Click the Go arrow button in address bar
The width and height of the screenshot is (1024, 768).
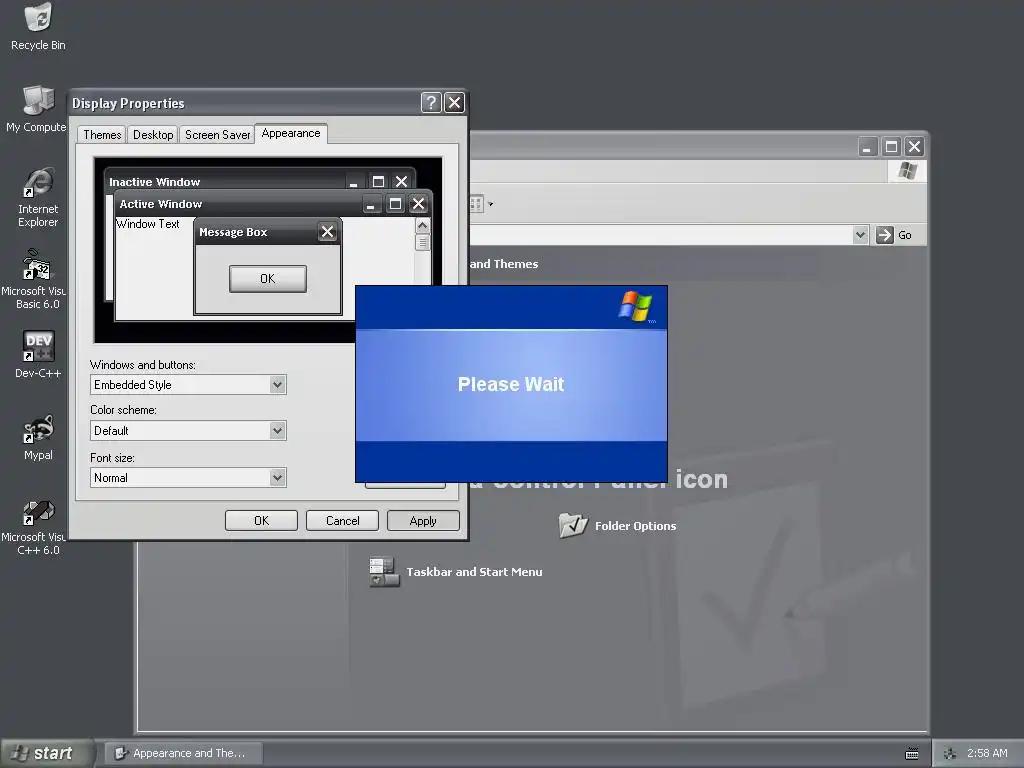(x=884, y=235)
